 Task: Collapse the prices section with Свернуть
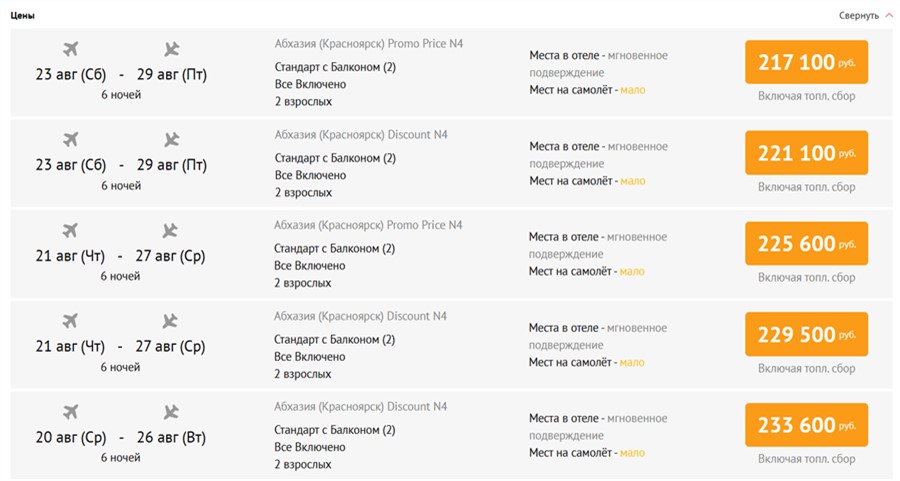click(x=858, y=16)
